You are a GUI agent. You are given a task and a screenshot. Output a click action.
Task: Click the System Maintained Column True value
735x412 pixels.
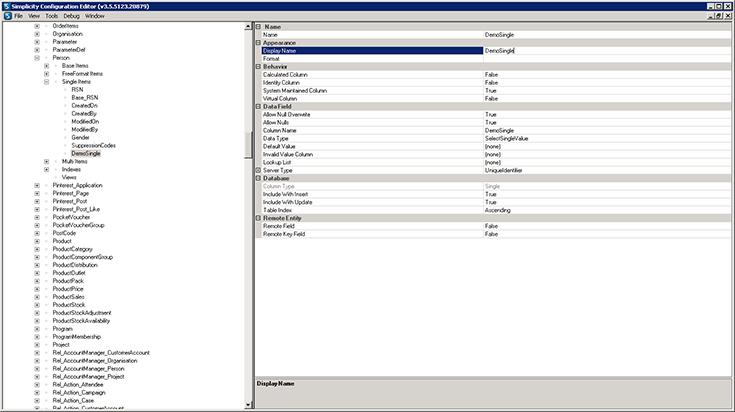490,90
